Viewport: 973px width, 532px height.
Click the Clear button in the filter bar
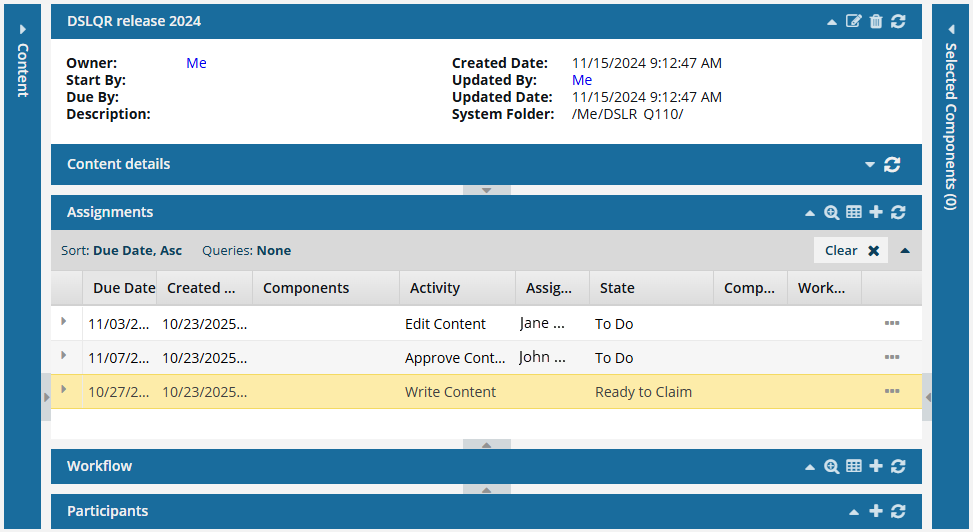click(851, 251)
